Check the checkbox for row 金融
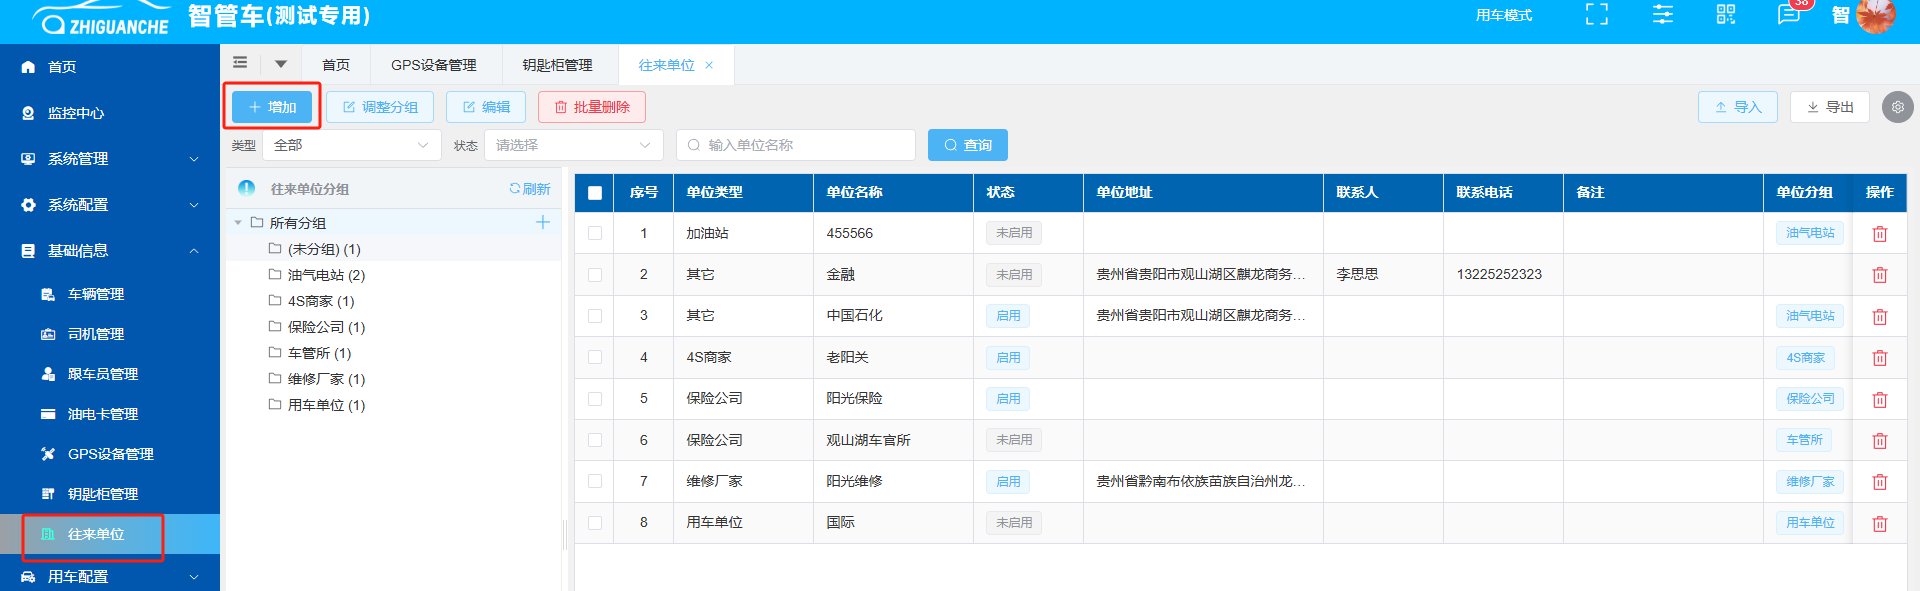The image size is (1920, 591). coord(595,275)
